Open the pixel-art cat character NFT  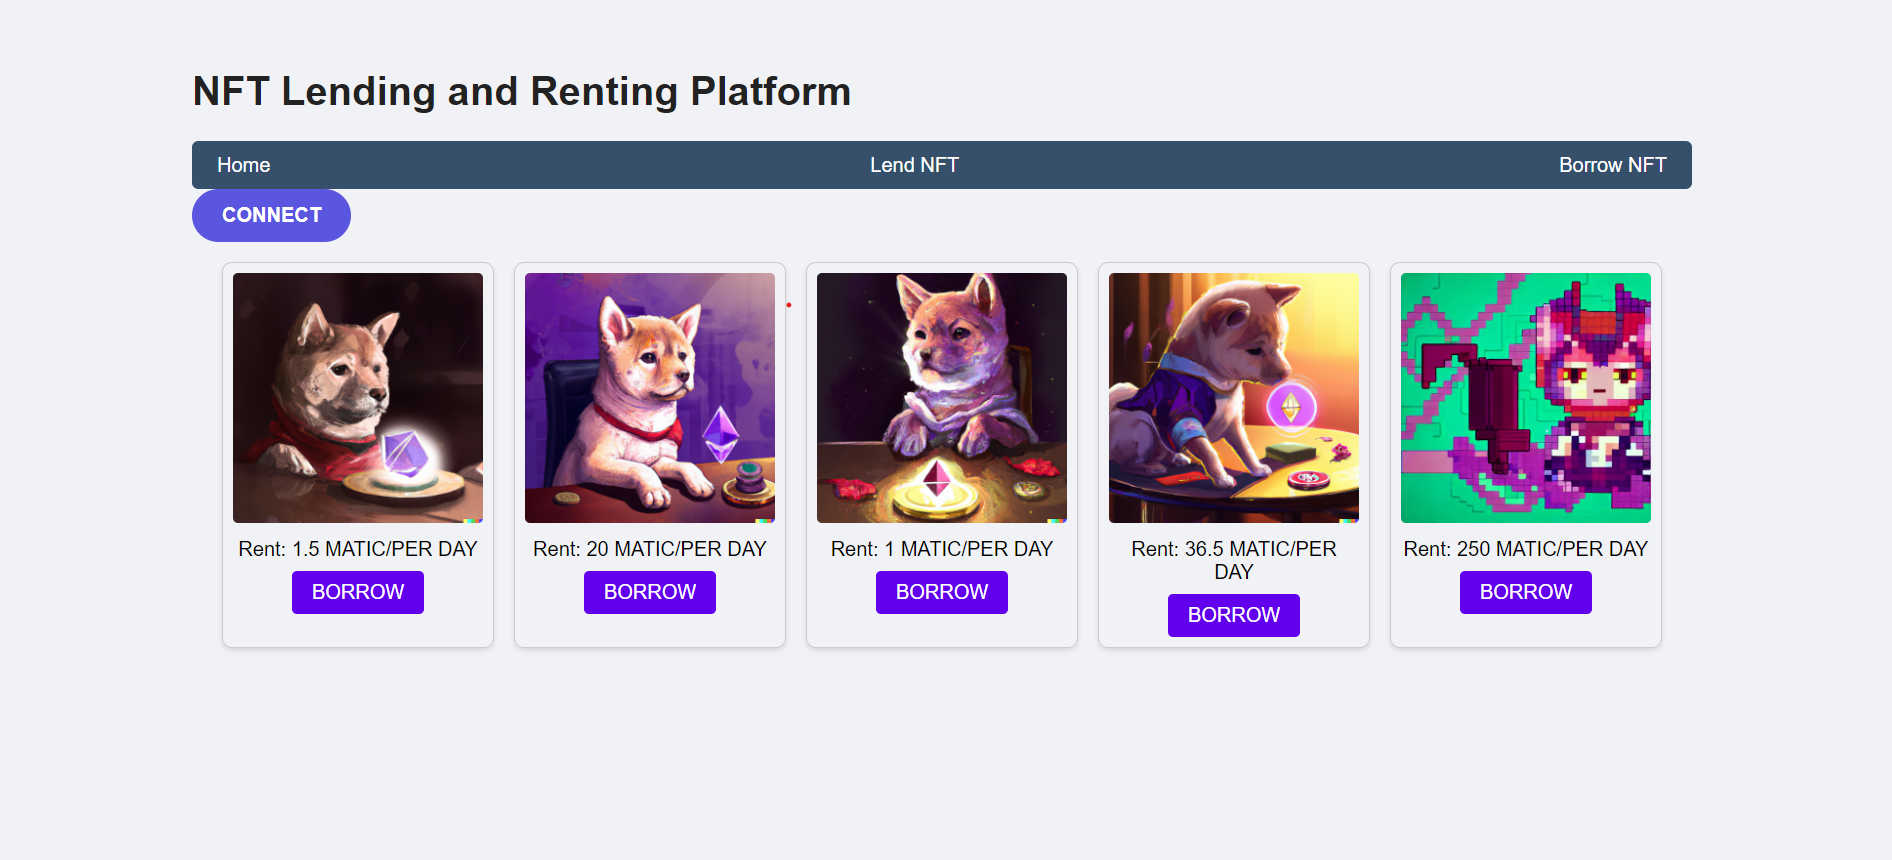pyautogui.click(x=1525, y=397)
